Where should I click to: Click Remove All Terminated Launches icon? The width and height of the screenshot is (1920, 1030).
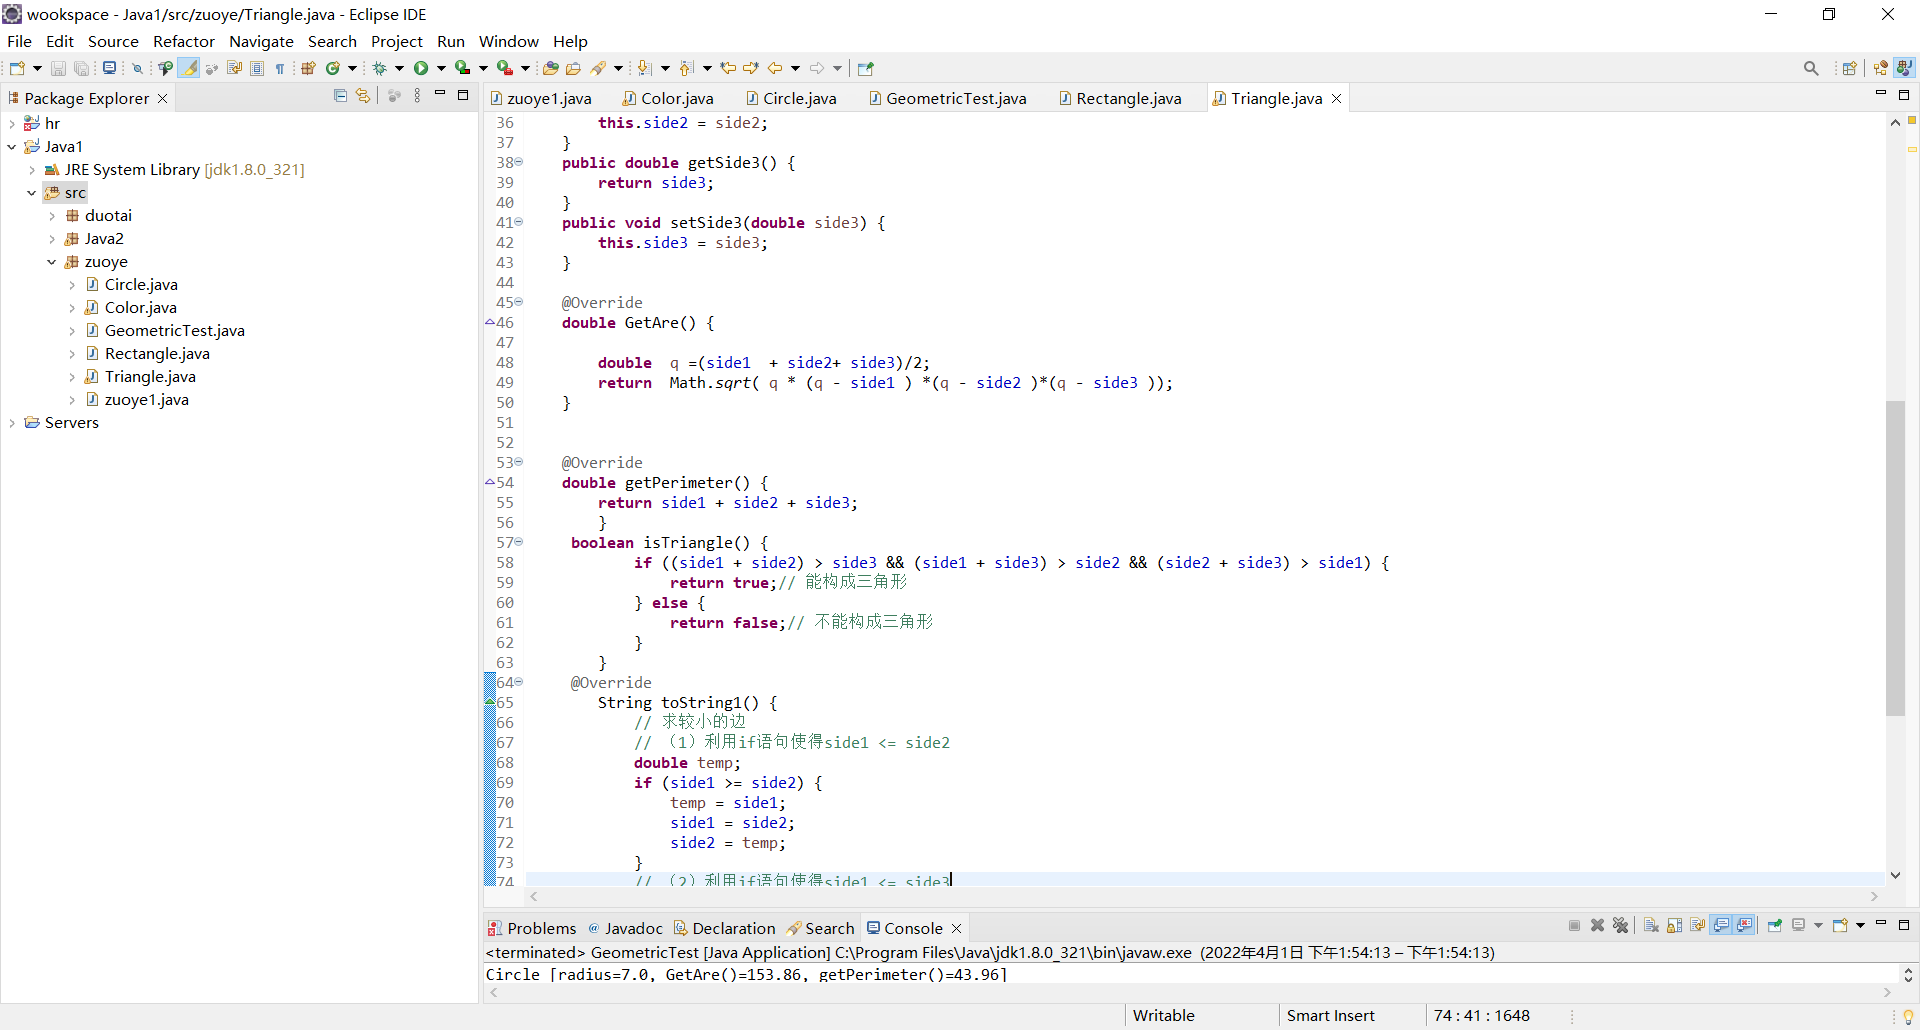[x=1621, y=925]
